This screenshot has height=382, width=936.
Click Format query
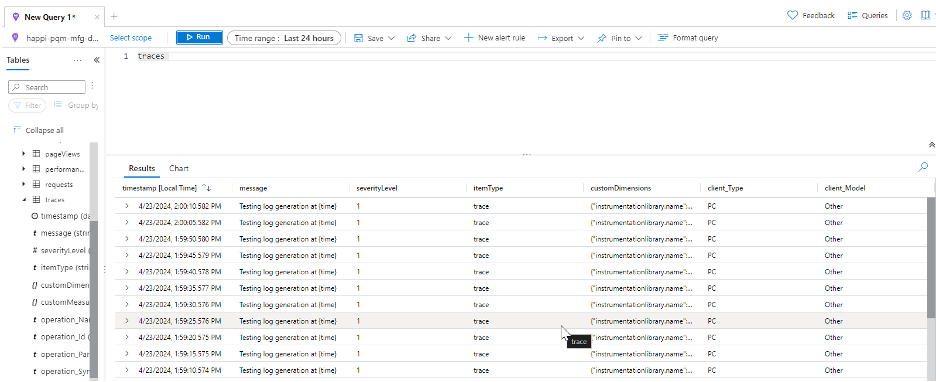pos(688,38)
